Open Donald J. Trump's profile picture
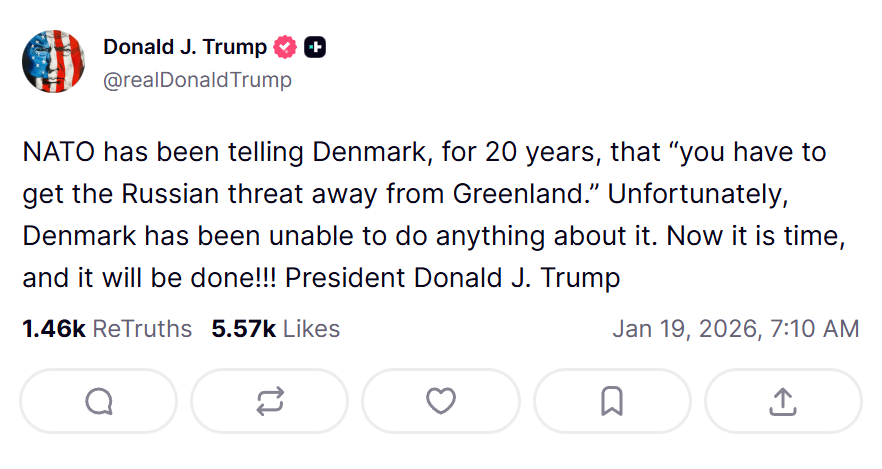Viewport: 882px width, 469px height. click(53, 63)
